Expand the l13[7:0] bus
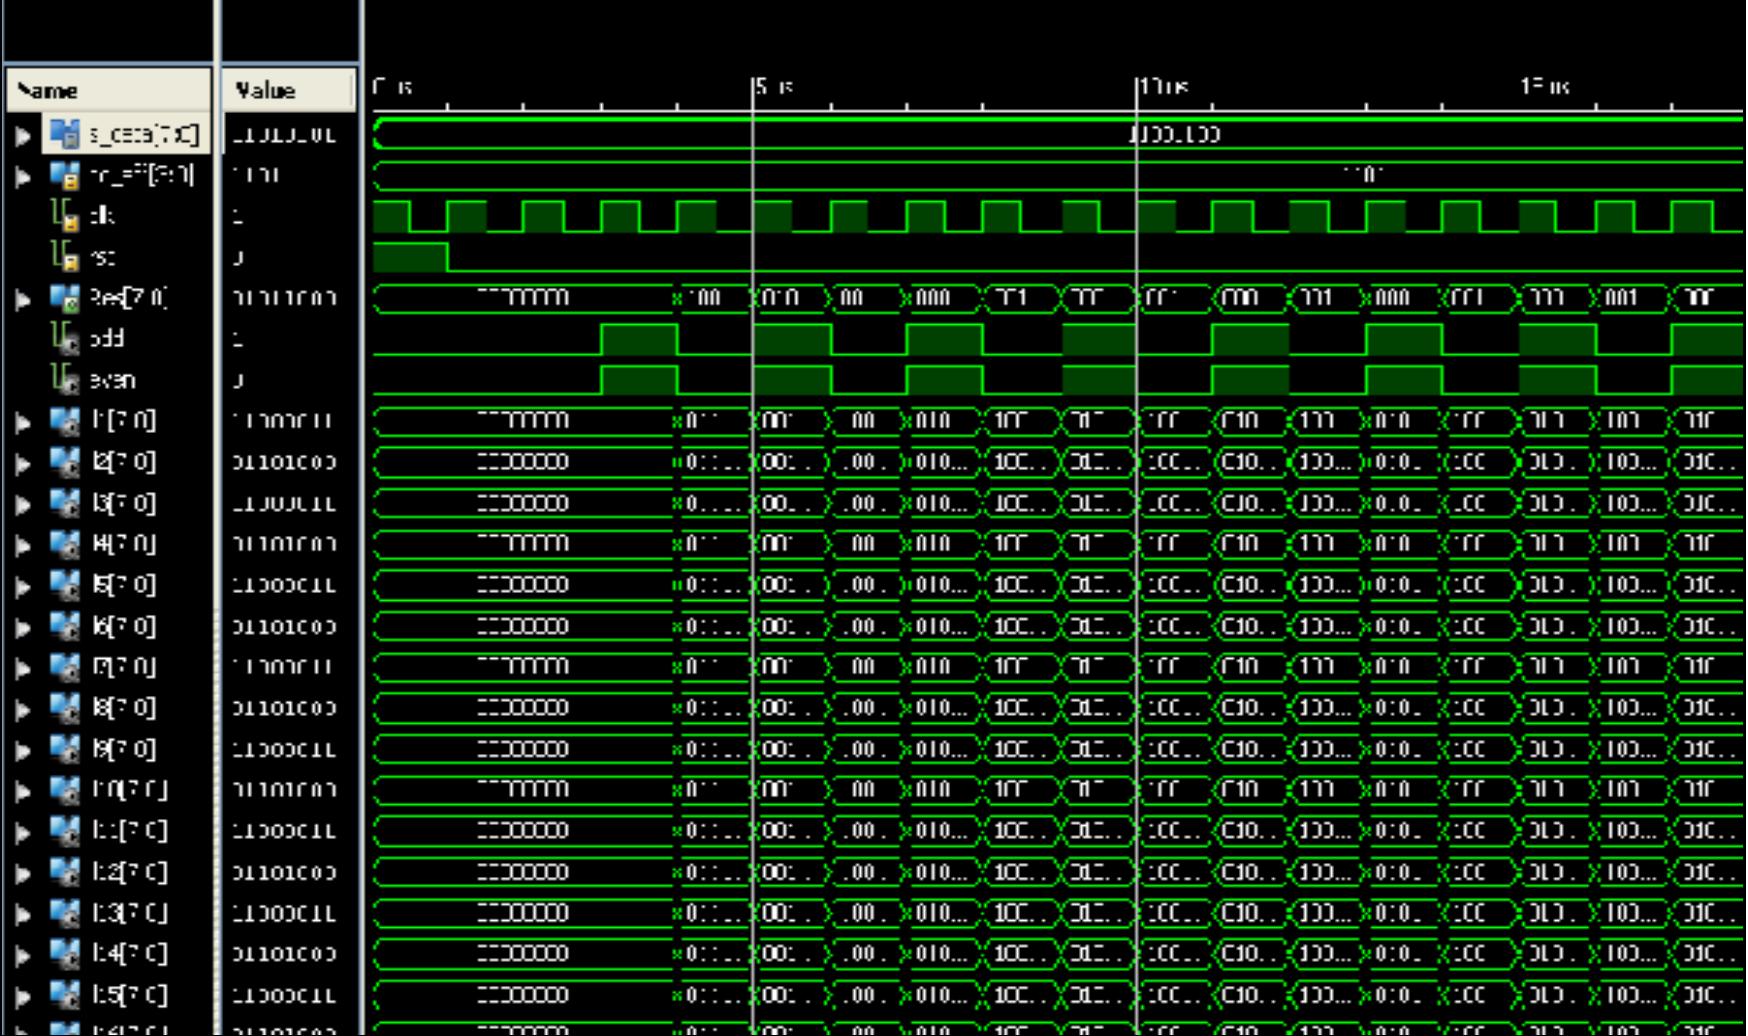 pos(23,914)
